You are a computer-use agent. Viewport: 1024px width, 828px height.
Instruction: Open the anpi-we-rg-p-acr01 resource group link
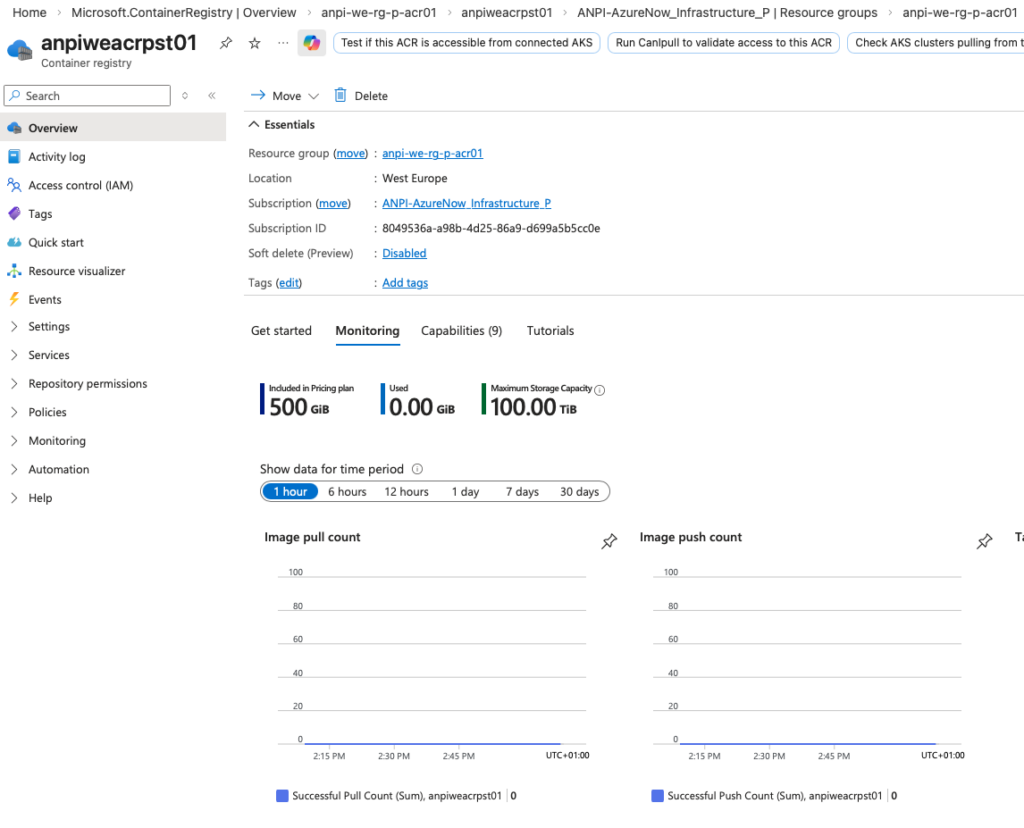[432, 154]
